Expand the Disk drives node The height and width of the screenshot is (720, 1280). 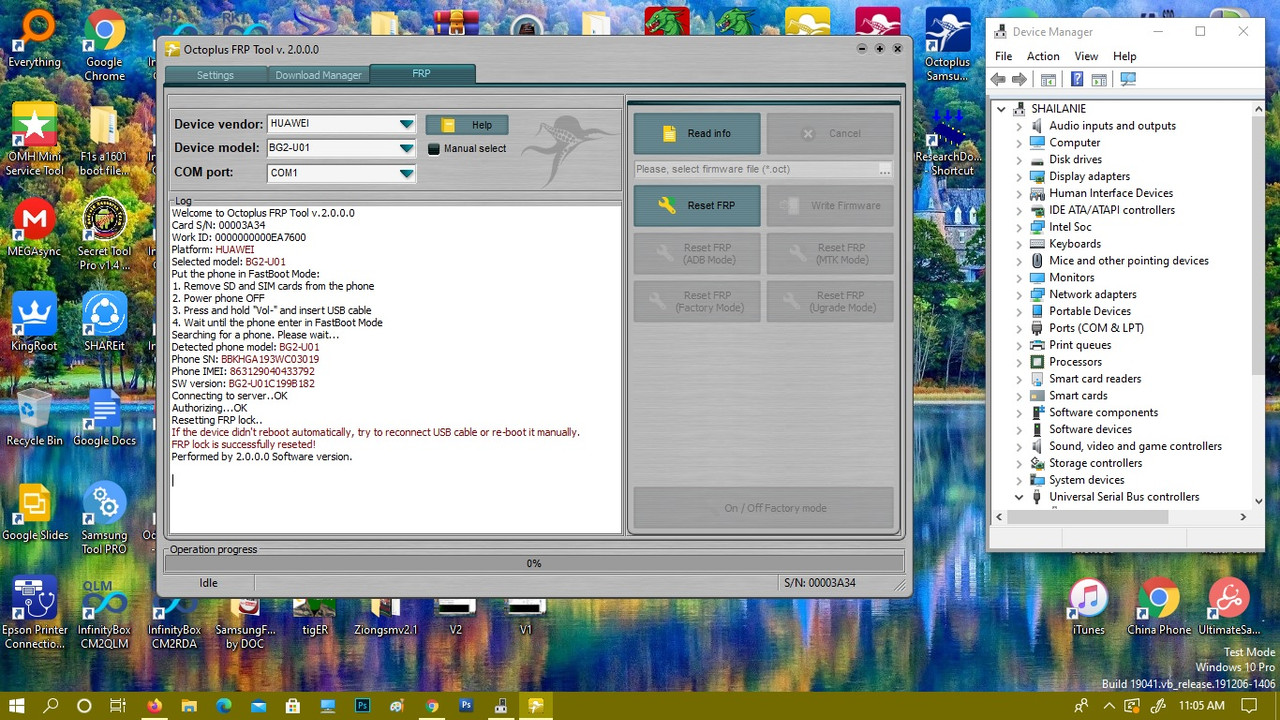click(1019, 160)
